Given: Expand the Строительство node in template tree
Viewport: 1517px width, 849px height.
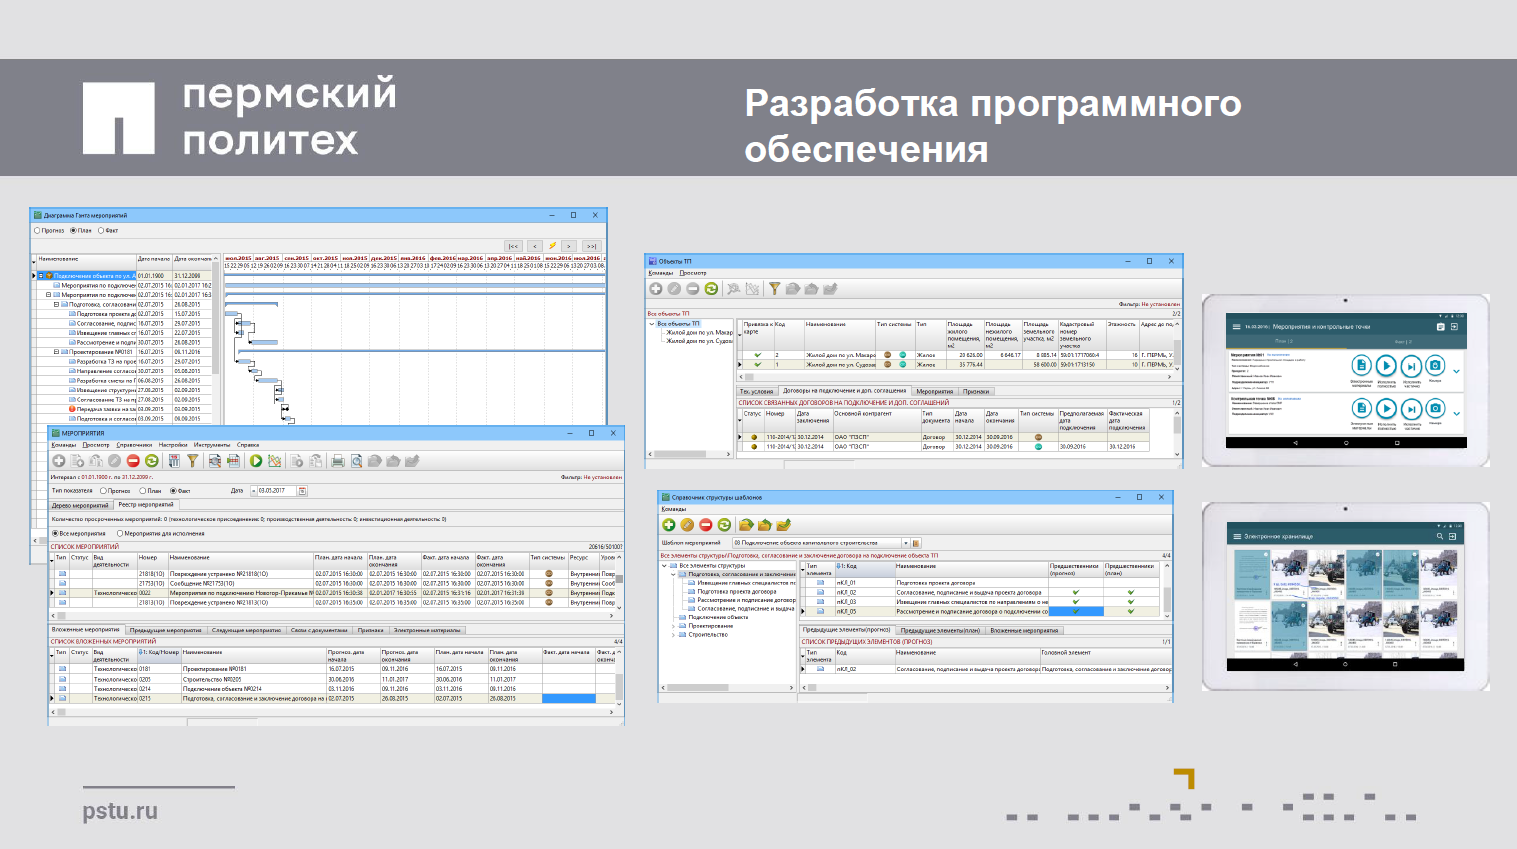Looking at the screenshot, I should click(x=673, y=634).
